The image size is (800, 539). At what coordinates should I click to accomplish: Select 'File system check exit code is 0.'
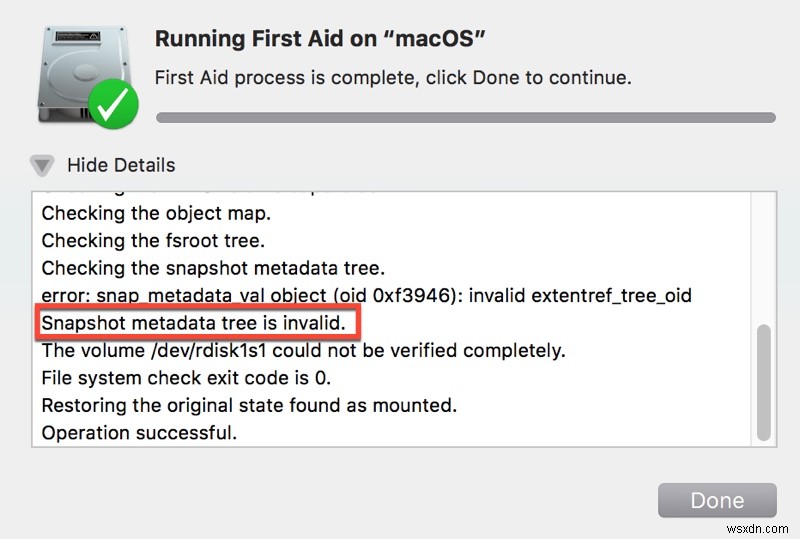click(186, 378)
